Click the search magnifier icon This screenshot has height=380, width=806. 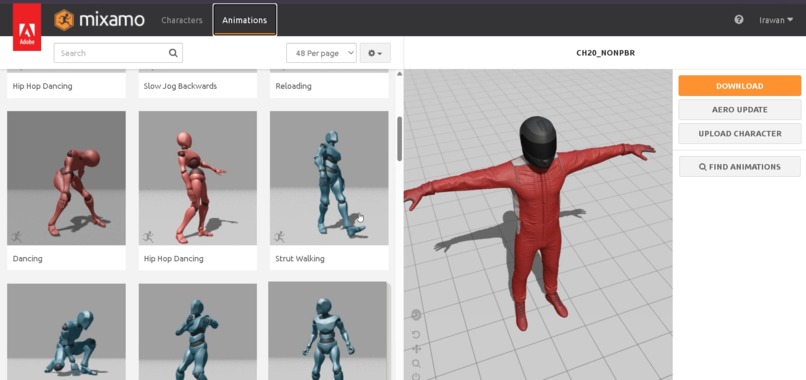pos(173,53)
